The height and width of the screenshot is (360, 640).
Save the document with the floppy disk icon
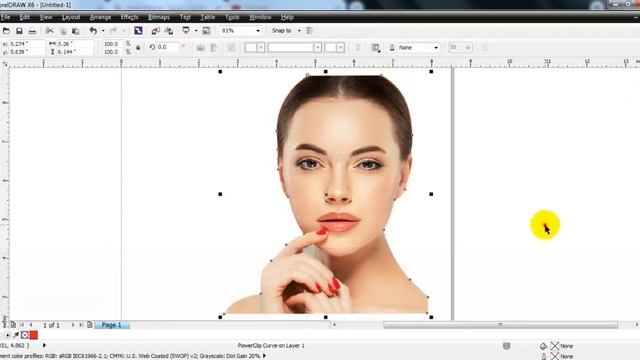[19, 31]
